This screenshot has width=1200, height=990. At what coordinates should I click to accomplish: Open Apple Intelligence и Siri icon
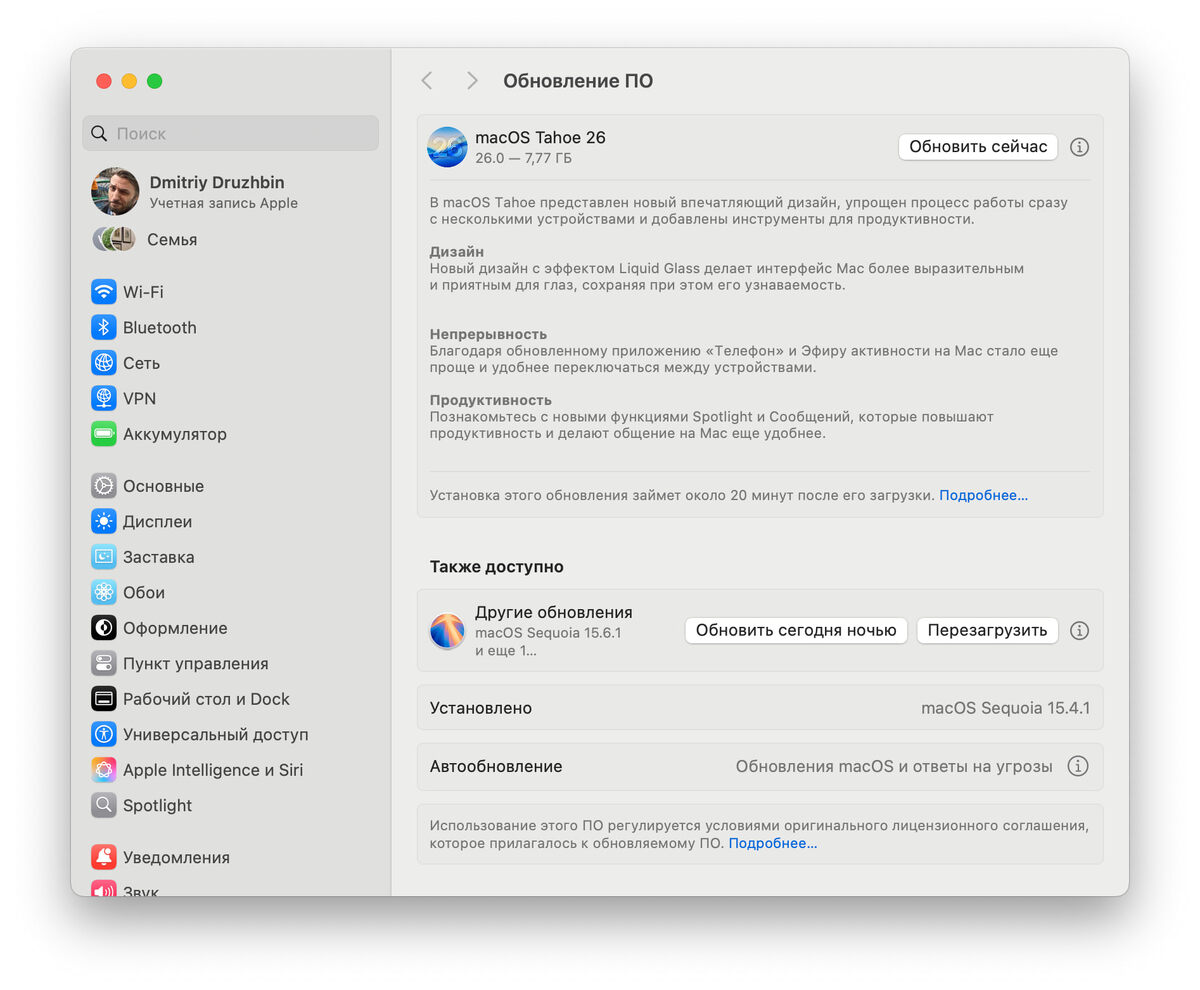coord(104,770)
